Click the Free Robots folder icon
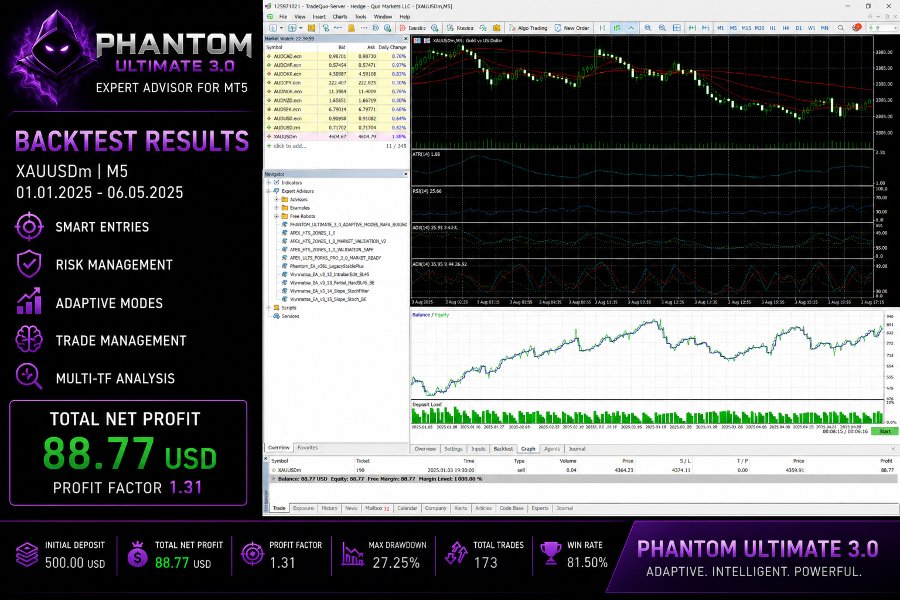Screen dimensions: 900x600 284,216
